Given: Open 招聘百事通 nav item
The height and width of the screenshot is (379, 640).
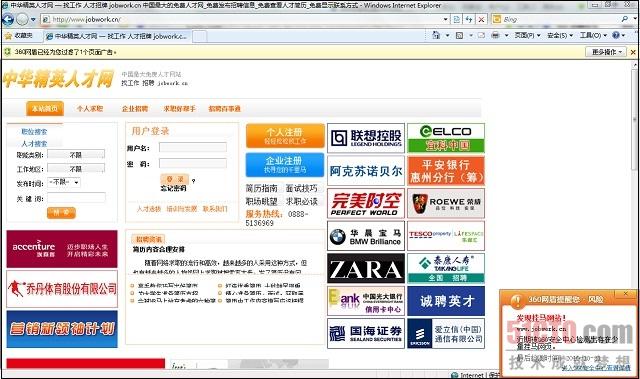Looking at the screenshot, I should (x=224, y=109).
